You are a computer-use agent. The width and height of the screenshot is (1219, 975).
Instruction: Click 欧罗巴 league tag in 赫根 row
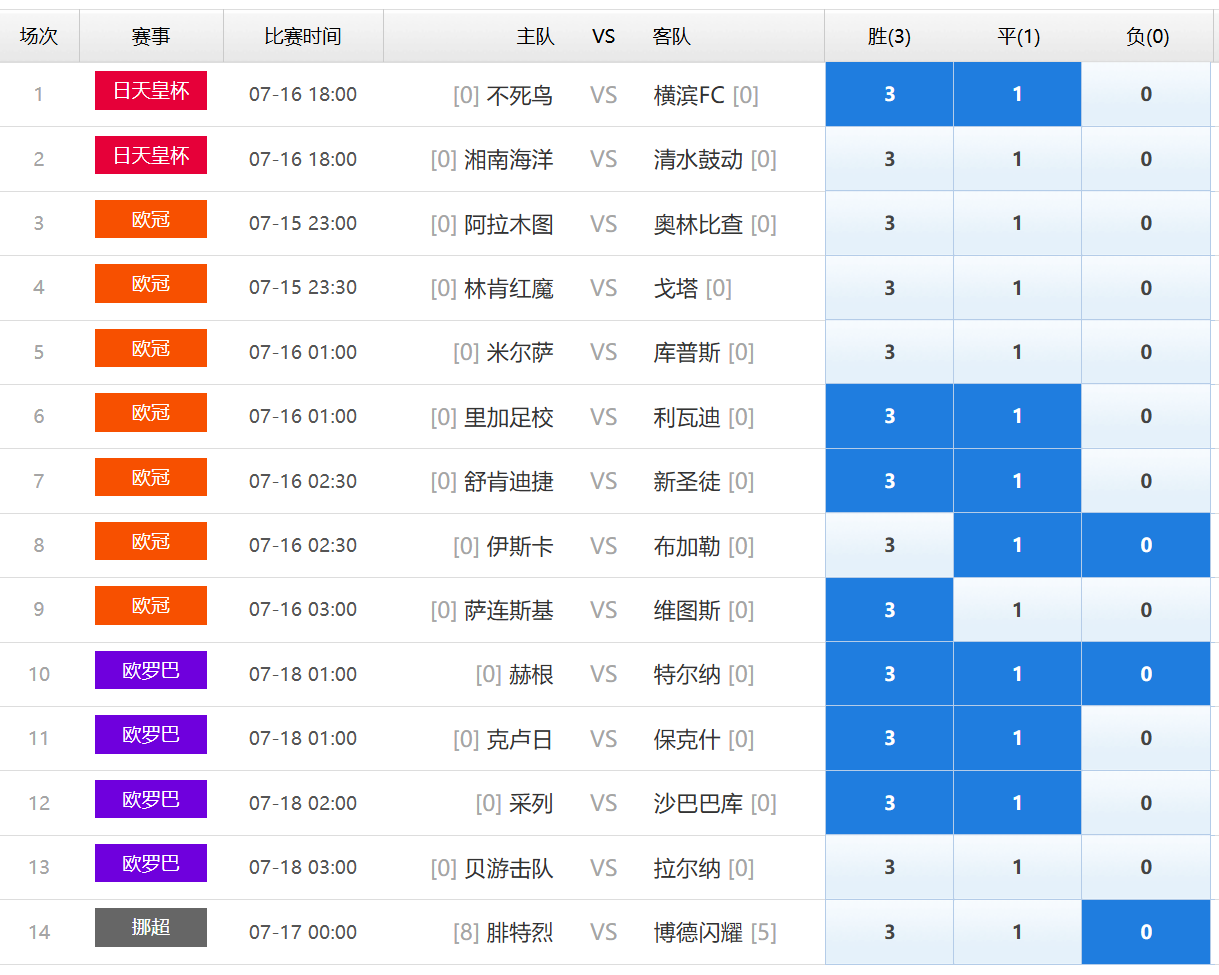151,670
